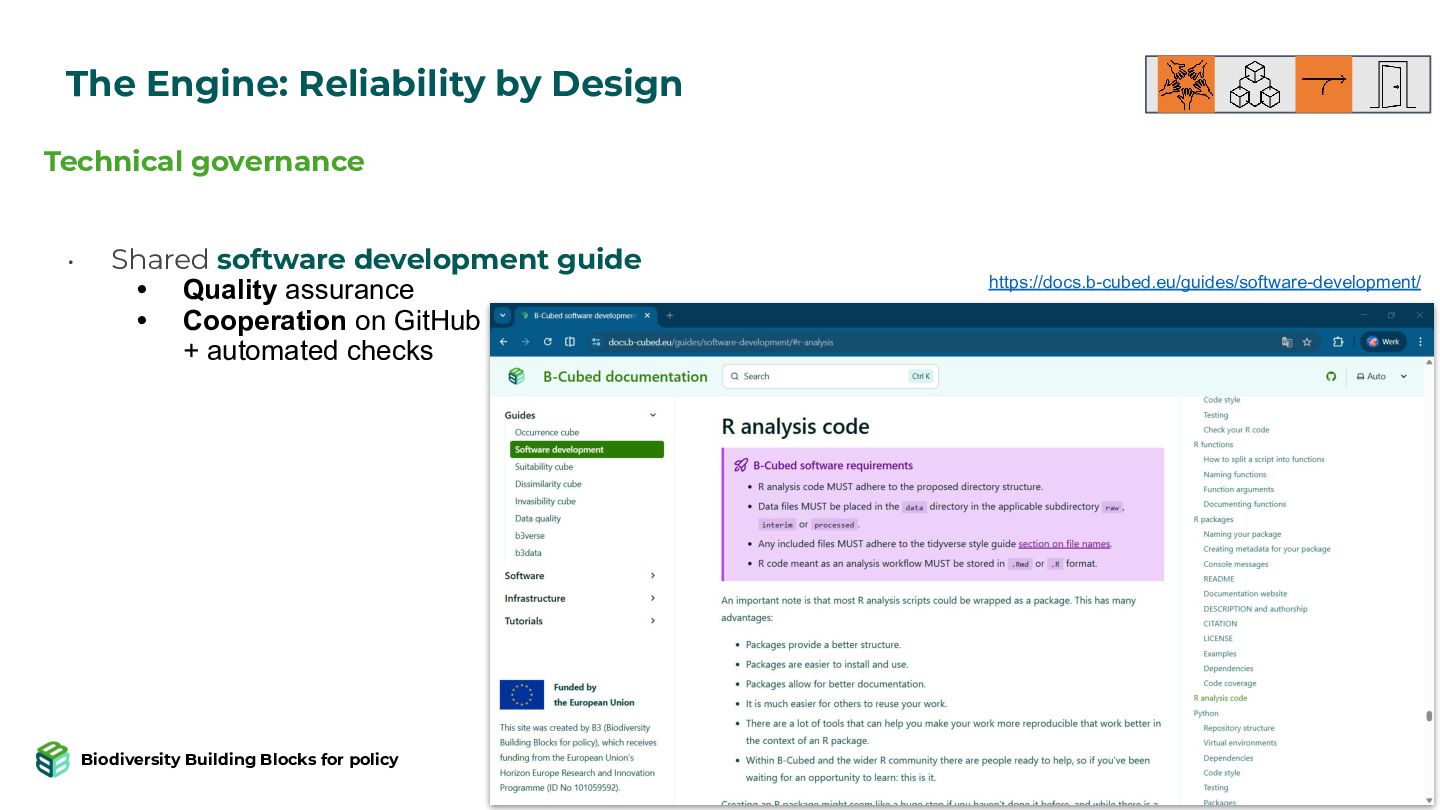
Task: Open the tab search dropdown arrow
Action: pyautogui.click(x=503, y=315)
